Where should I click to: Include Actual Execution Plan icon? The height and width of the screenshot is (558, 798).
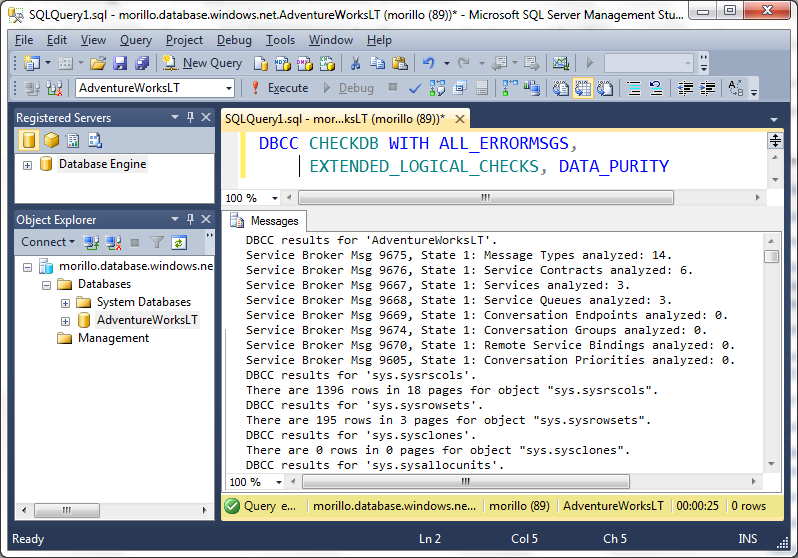(509, 88)
